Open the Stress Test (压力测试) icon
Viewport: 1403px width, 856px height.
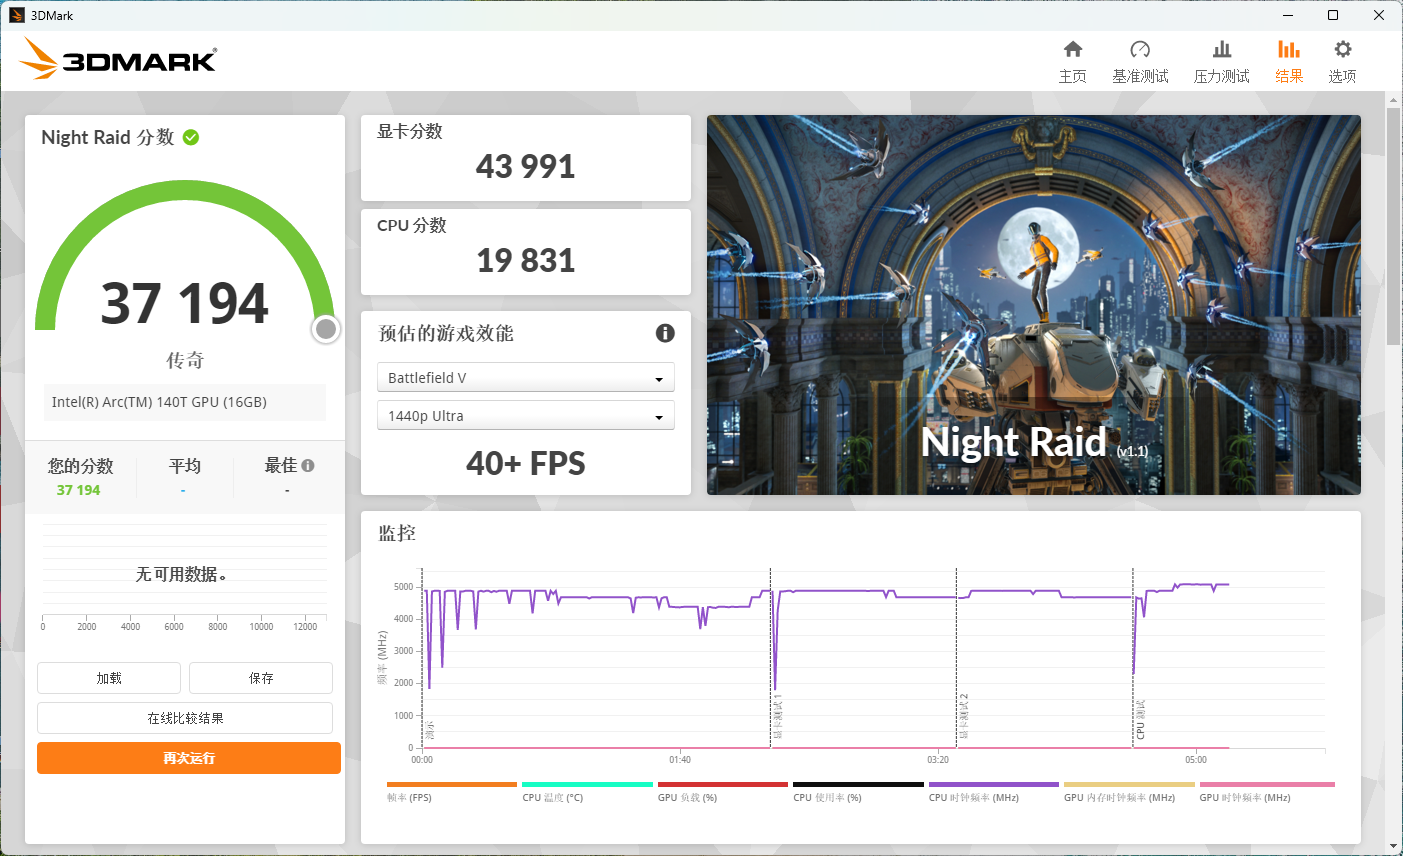pyautogui.click(x=1221, y=50)
